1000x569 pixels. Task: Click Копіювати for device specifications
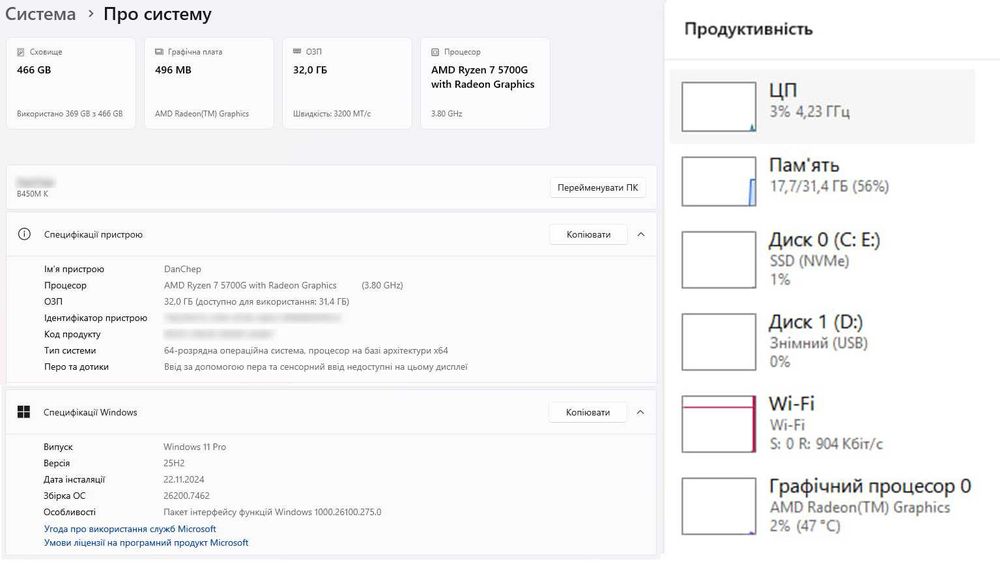[x=588, y=234]
